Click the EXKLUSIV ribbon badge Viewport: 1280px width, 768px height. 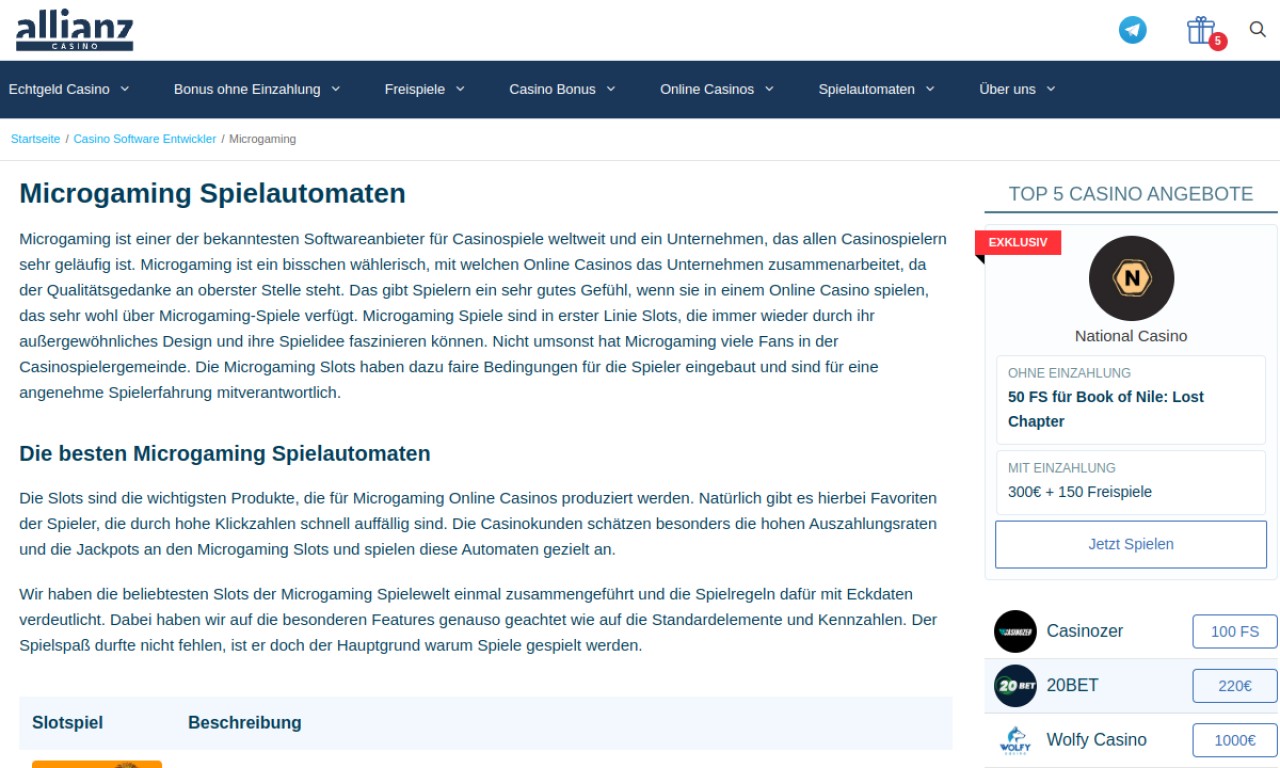(1018, 242)
